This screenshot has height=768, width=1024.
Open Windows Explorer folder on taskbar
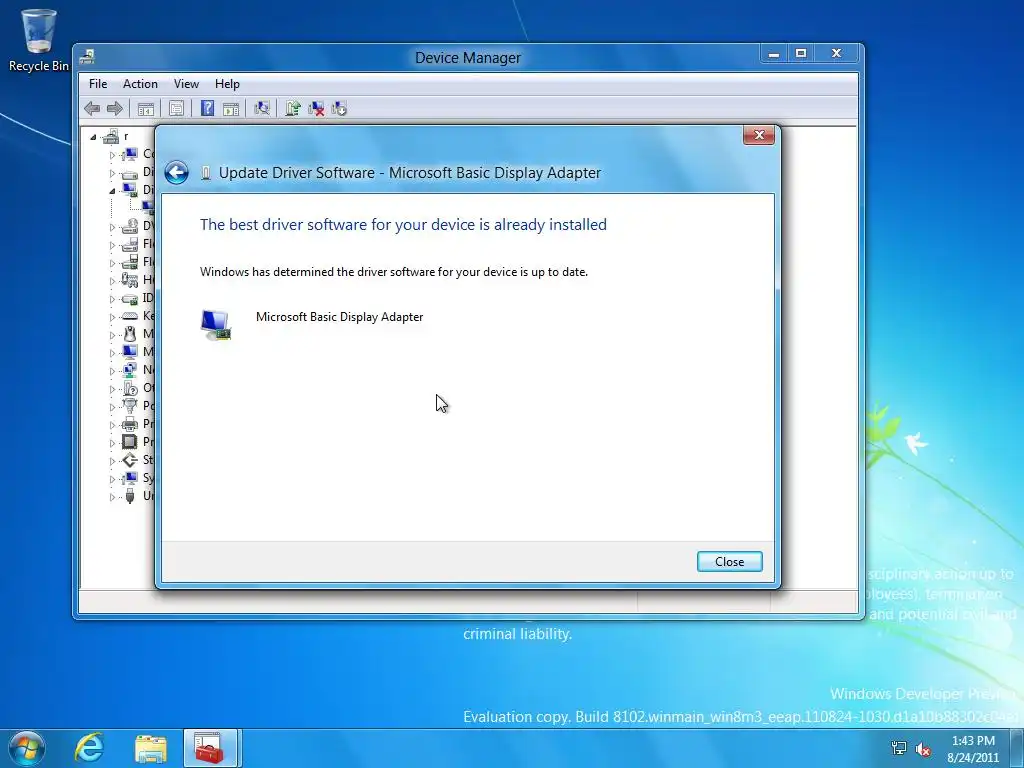151,748
